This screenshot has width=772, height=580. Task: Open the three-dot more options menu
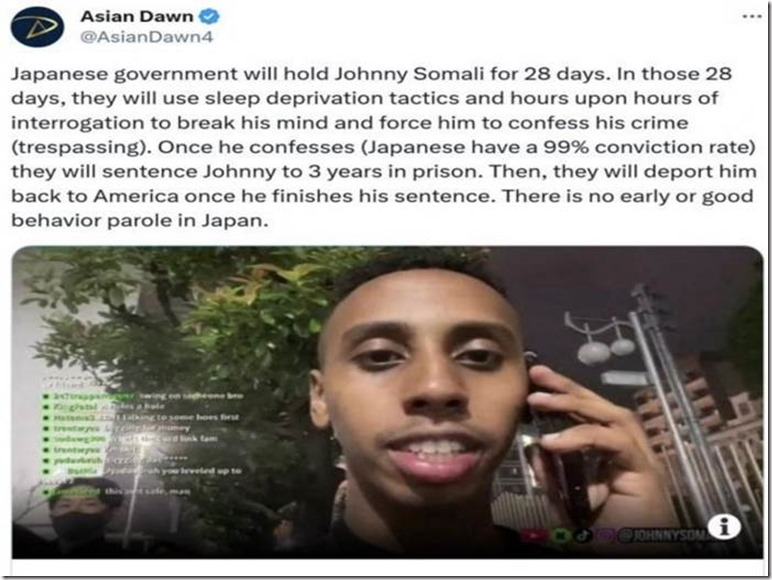click(752, 17)
